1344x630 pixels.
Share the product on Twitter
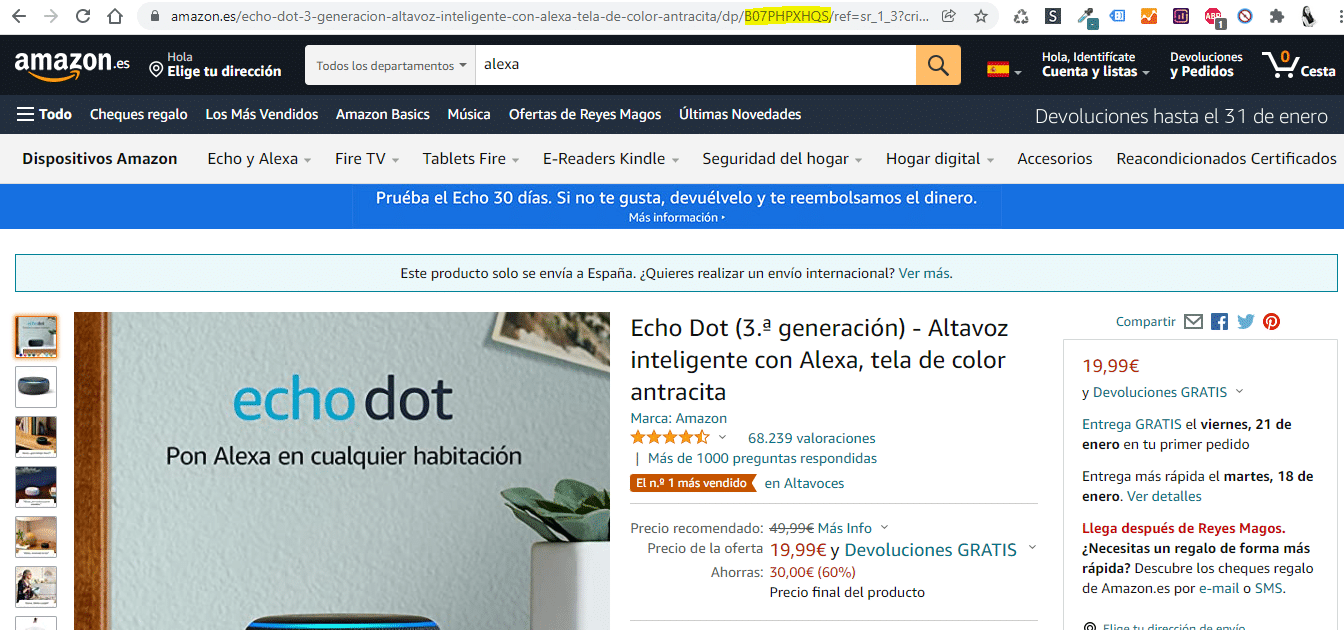pos(1245,321)
